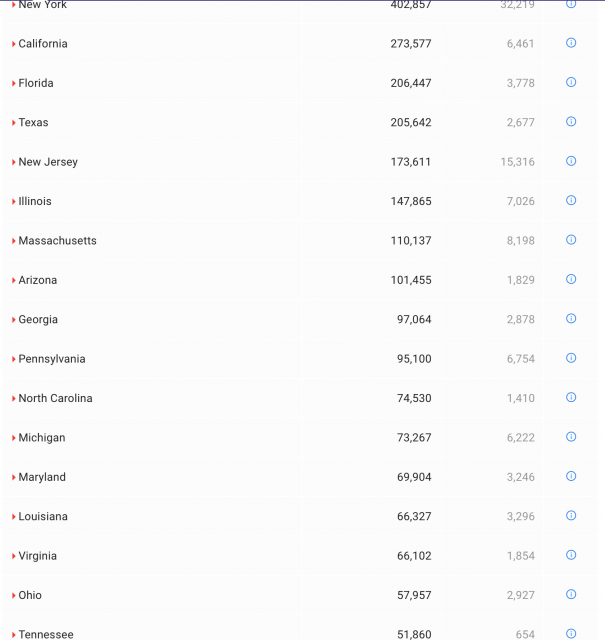Click the Tennessee state name

click(46, 635)
